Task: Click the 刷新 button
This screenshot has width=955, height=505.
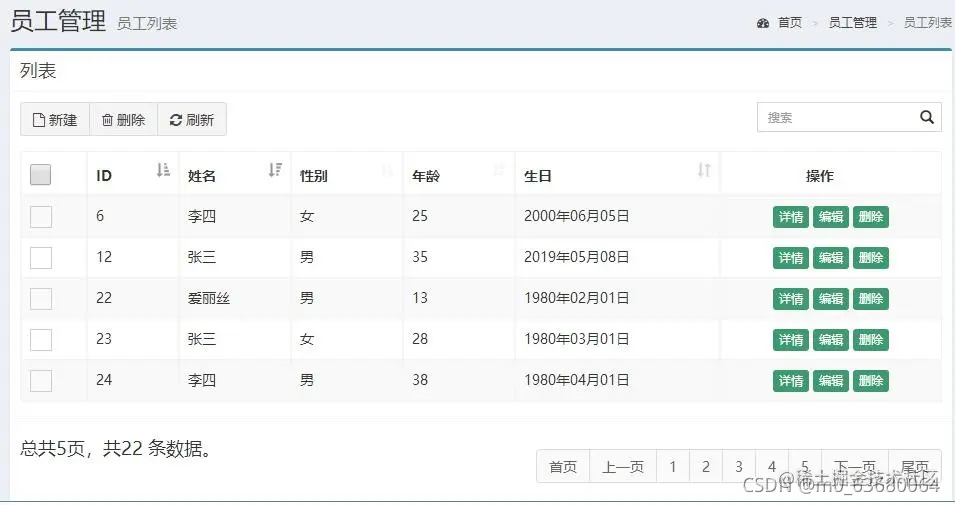Action: click(x=192, y=119)
